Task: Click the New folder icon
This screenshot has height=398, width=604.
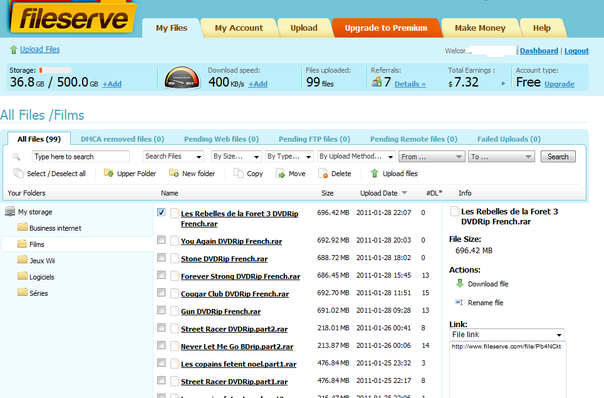Action: point(174,173)
